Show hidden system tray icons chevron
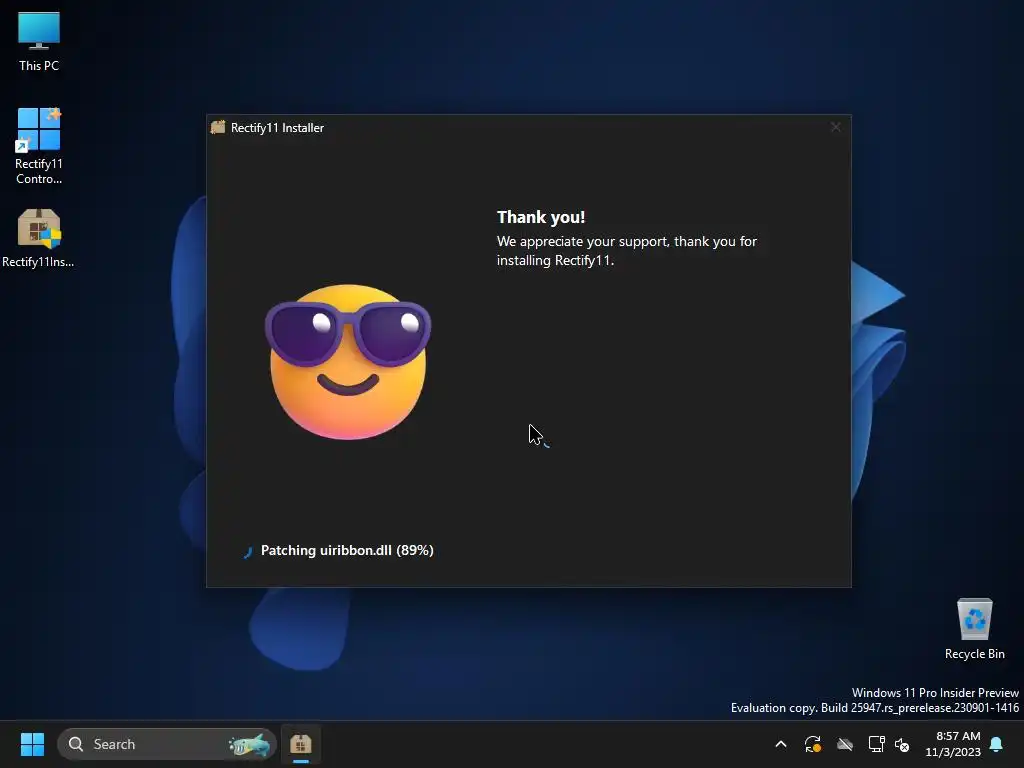The image size is (1024, 768). tap(780, 744)
